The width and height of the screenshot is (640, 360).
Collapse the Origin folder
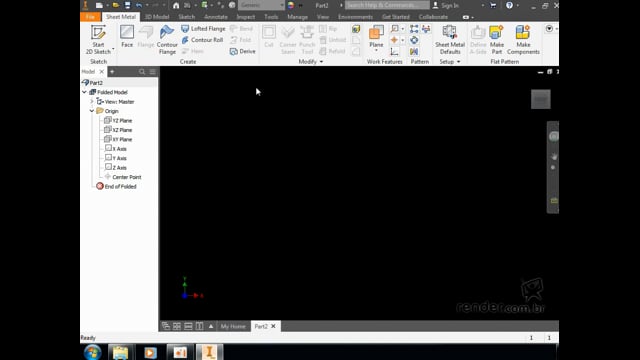point(92,111)
